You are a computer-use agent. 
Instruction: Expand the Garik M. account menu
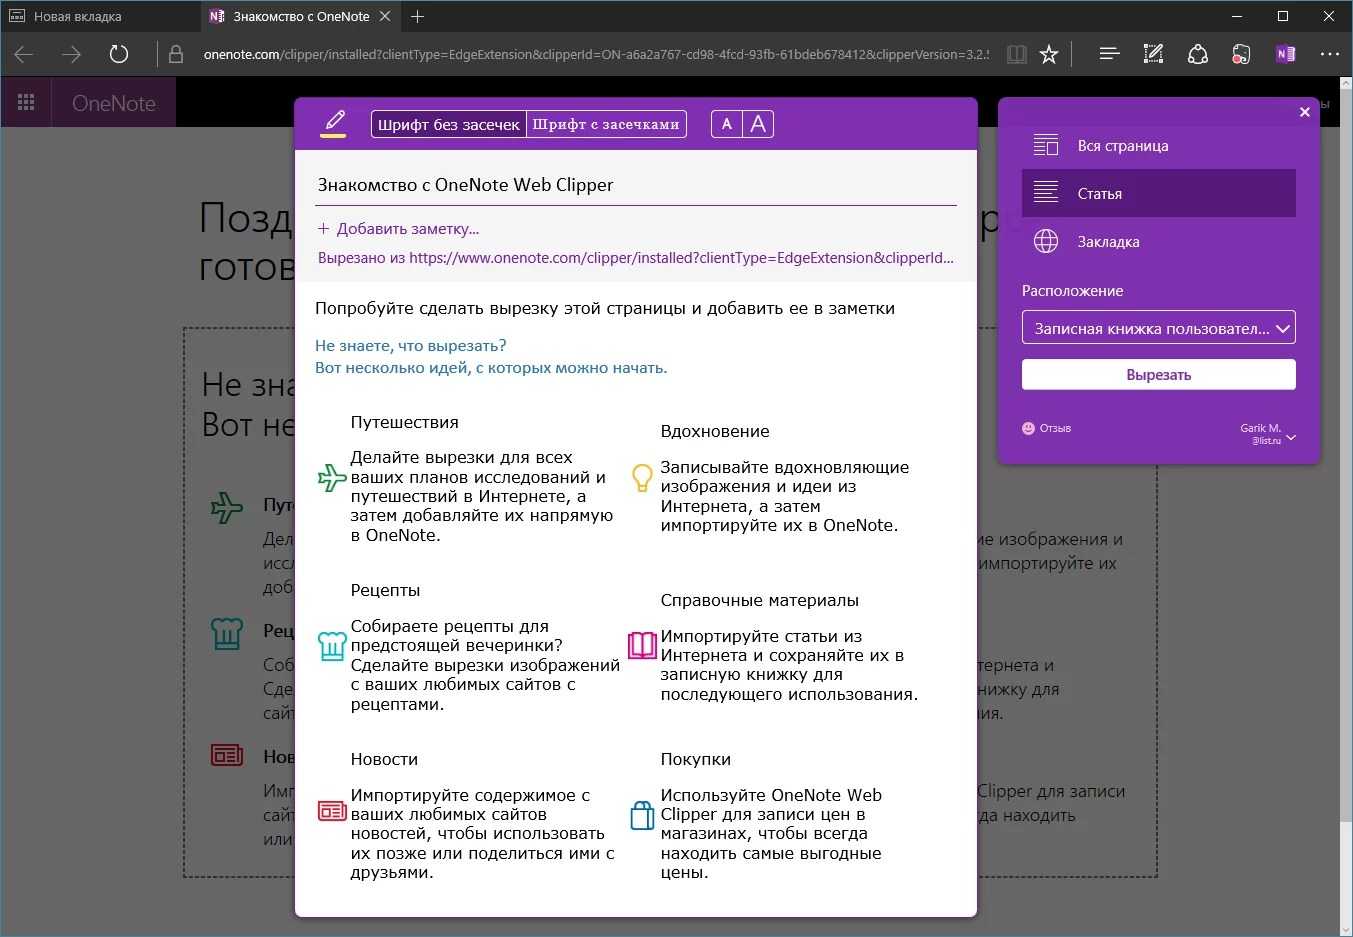pos(1268,434)
